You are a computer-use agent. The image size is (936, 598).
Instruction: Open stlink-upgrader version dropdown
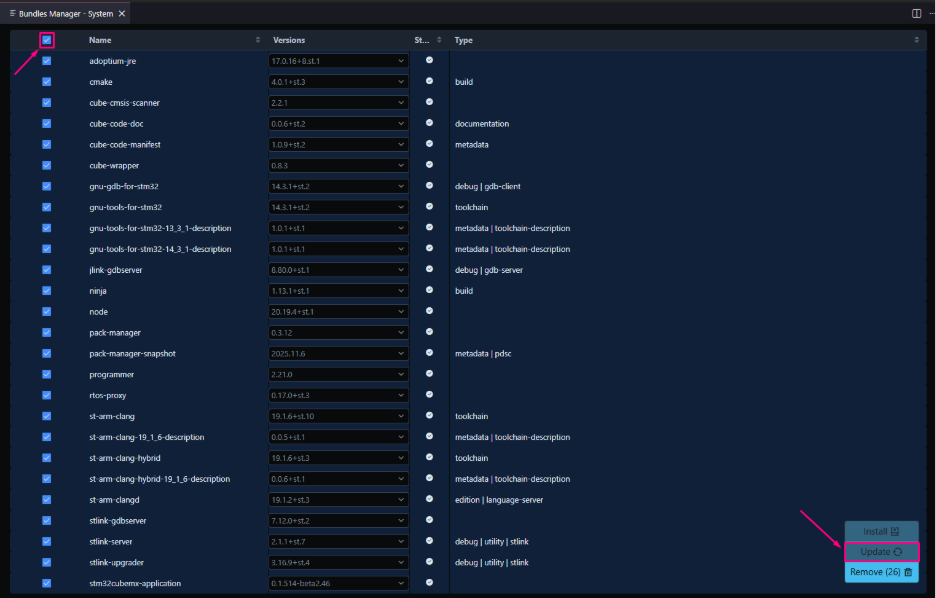(338, 562)
